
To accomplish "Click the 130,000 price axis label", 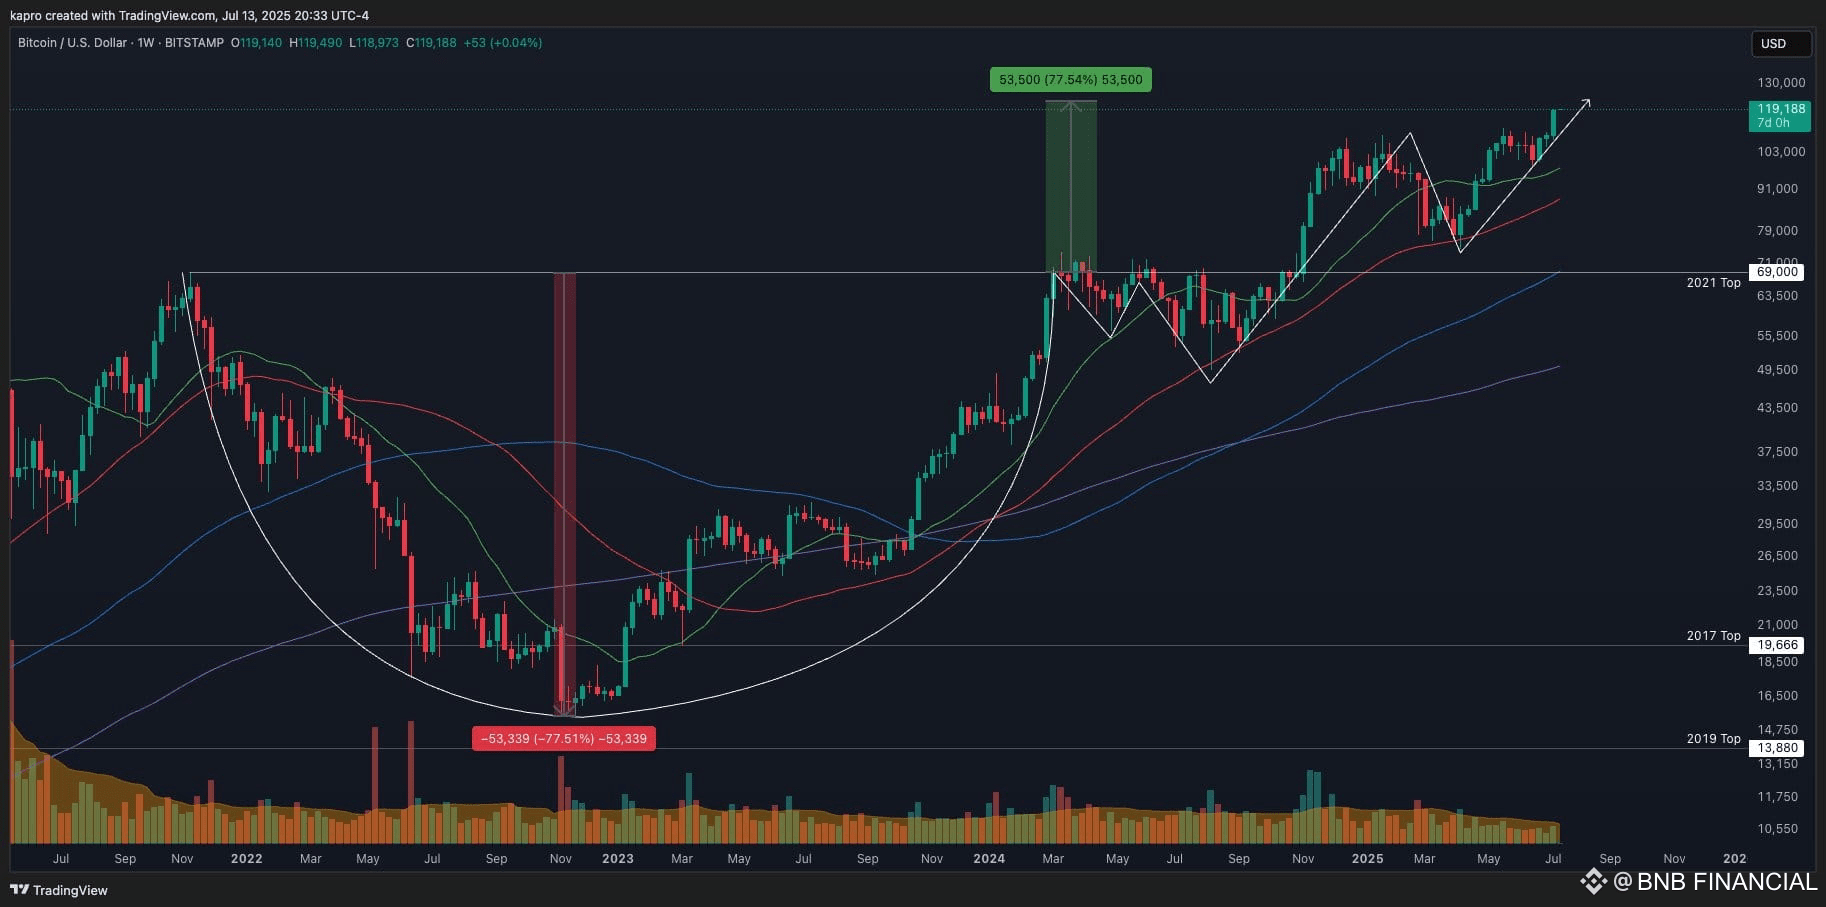I will pos(1780,83).
